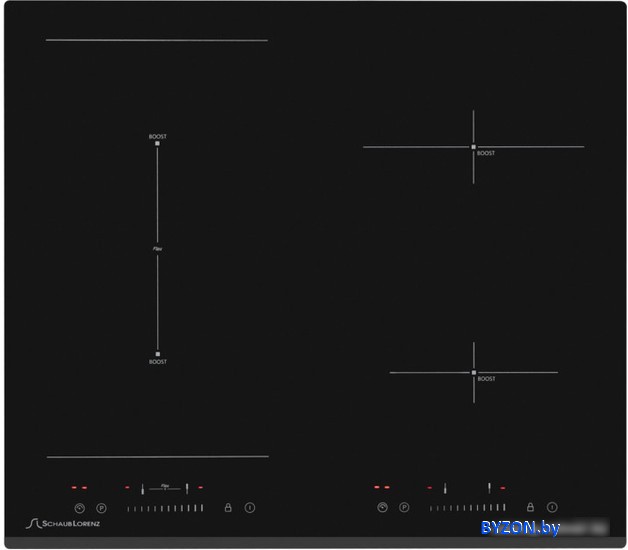The height and width of the screenshot is (550, 628).
Task: Select the right rear zone selector
Action: click(489, 488)
